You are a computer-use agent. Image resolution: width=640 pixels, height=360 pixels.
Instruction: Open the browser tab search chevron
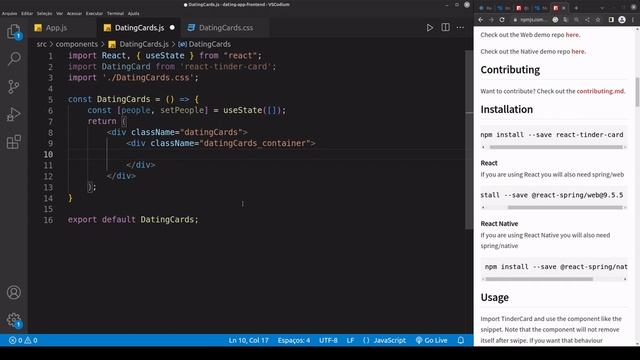(x=602, y=8)
